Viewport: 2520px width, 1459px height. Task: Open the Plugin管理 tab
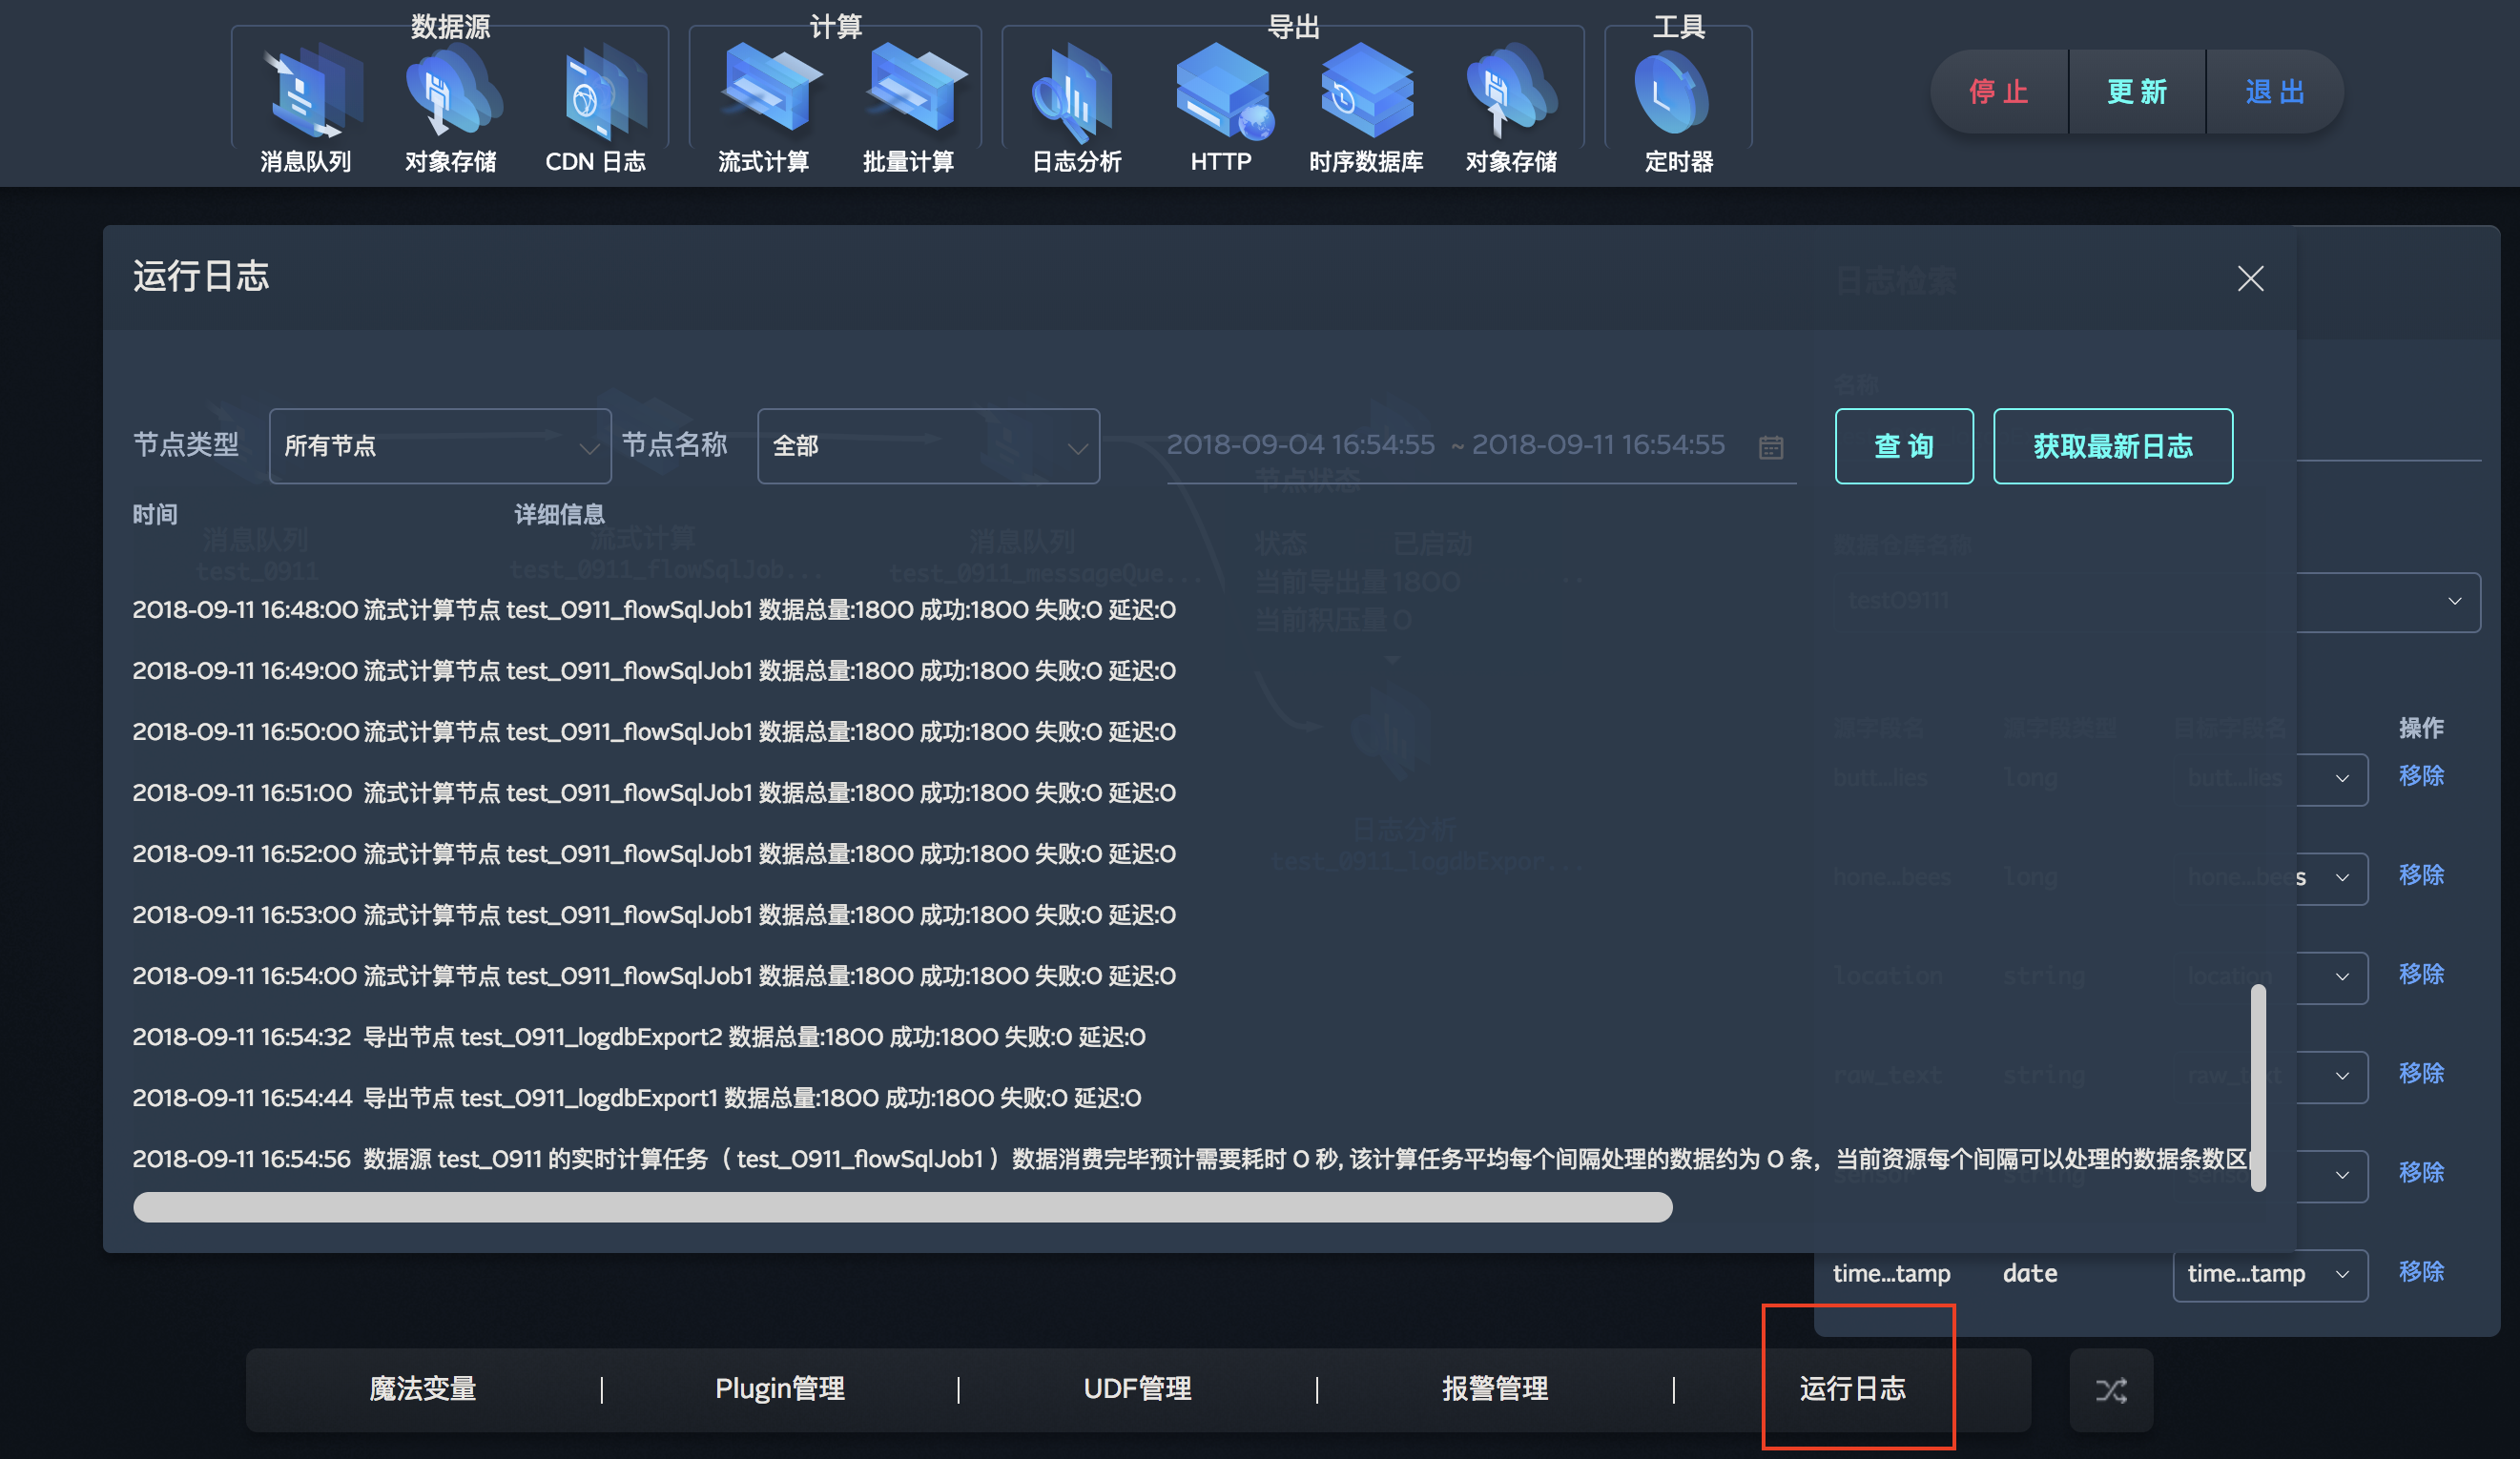[x=780, y=1389]
